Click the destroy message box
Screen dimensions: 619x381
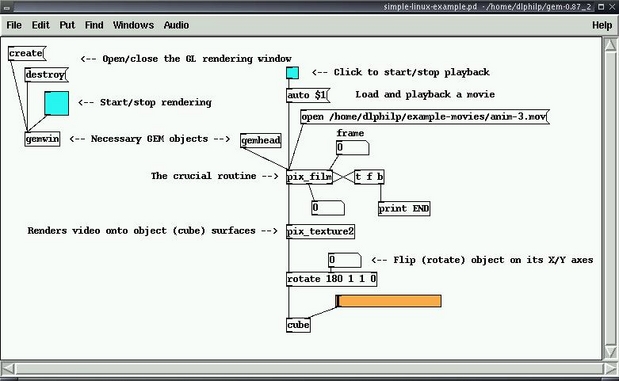(x=47, y=75)
